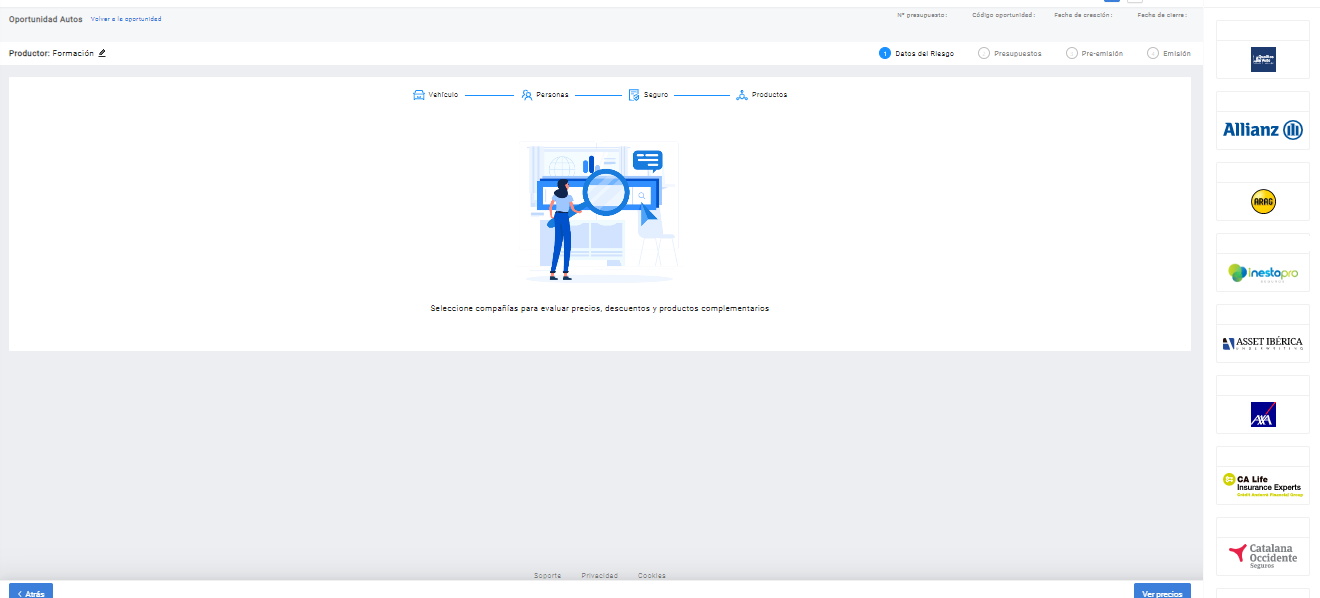Image resolution: width=1320 pixels, height=598 pixels.
Task: Choose the ARAG company logo
Action: [x=1263, y=201]
